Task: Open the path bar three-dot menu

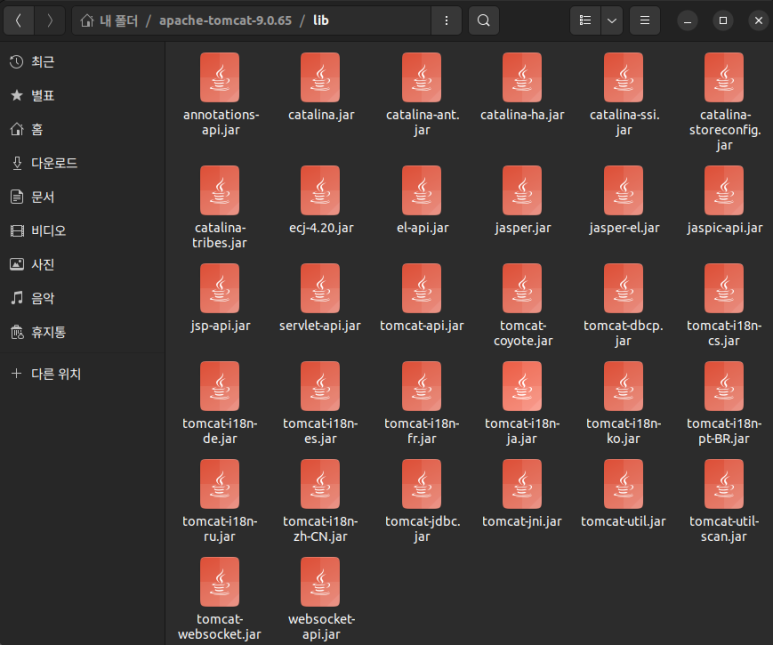Action: coord(446,21)
